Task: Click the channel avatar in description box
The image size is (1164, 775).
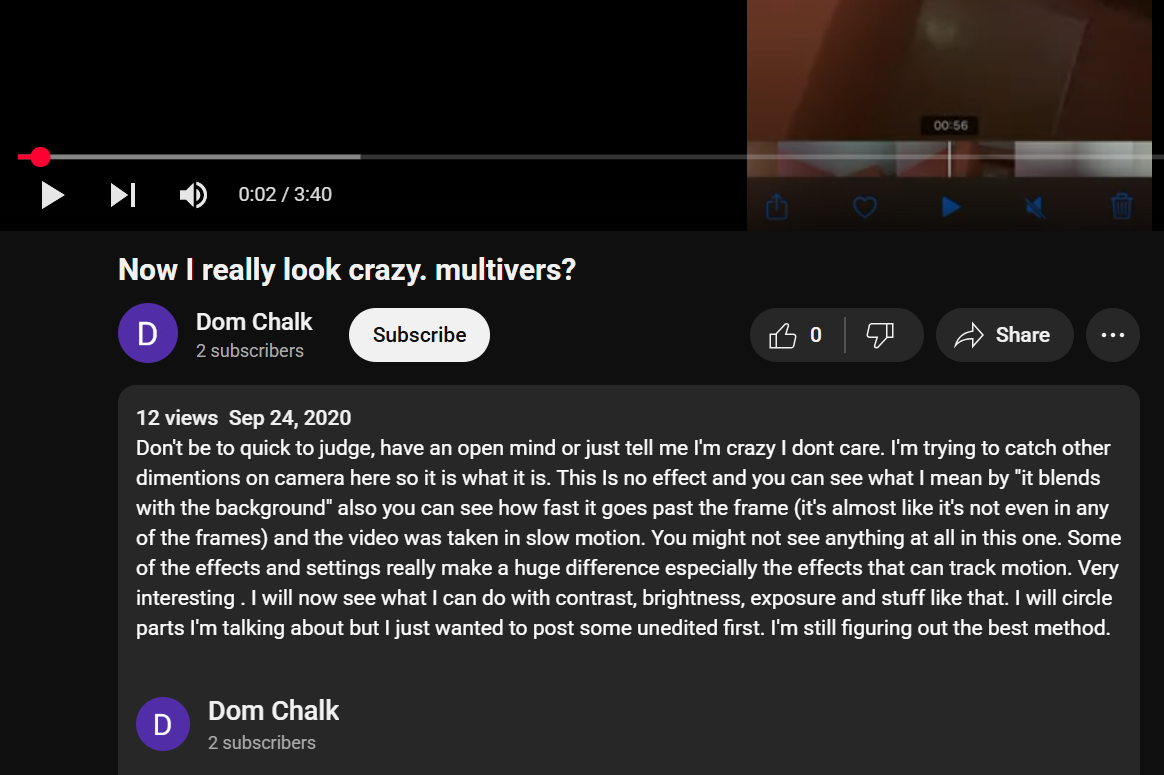Action: (x=163, y=724)
